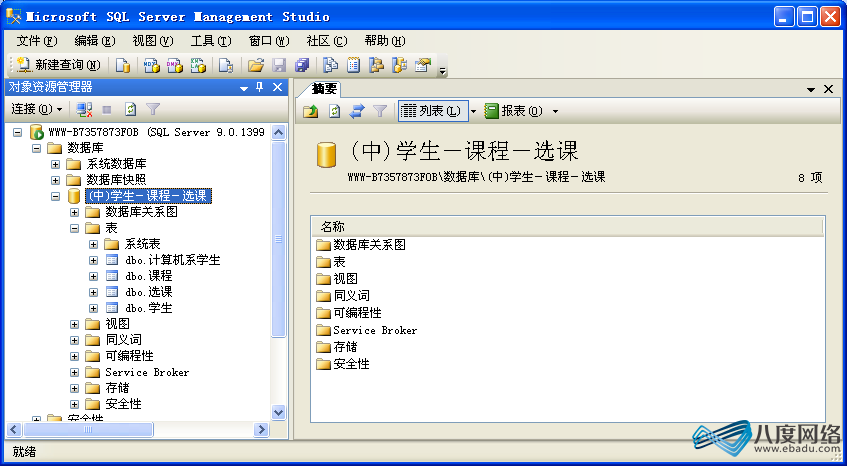
Task: Select the dbo.学生 table in tree
Action: point(149,308)
